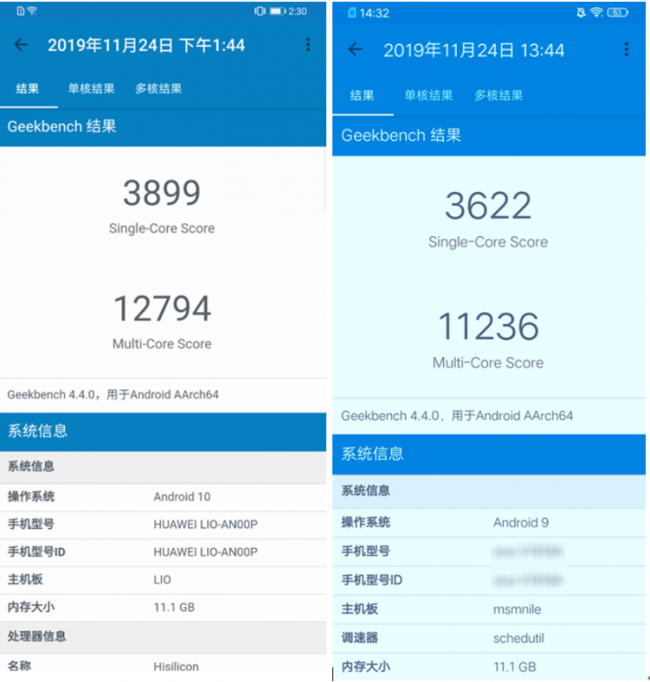Tap the 处理器信息 section header
The width and height of the screenshot is (650, 682).
(x=163, y=636)
